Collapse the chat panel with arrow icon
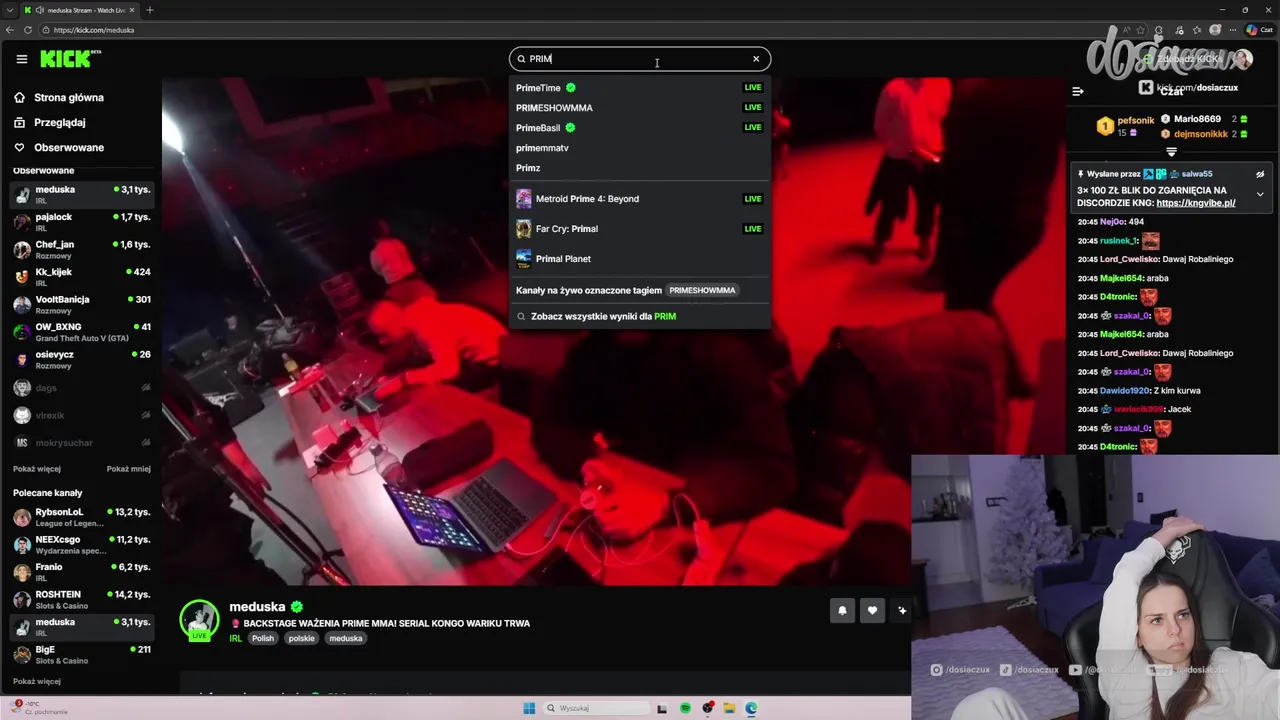1280x720 pixels. 1078,91
